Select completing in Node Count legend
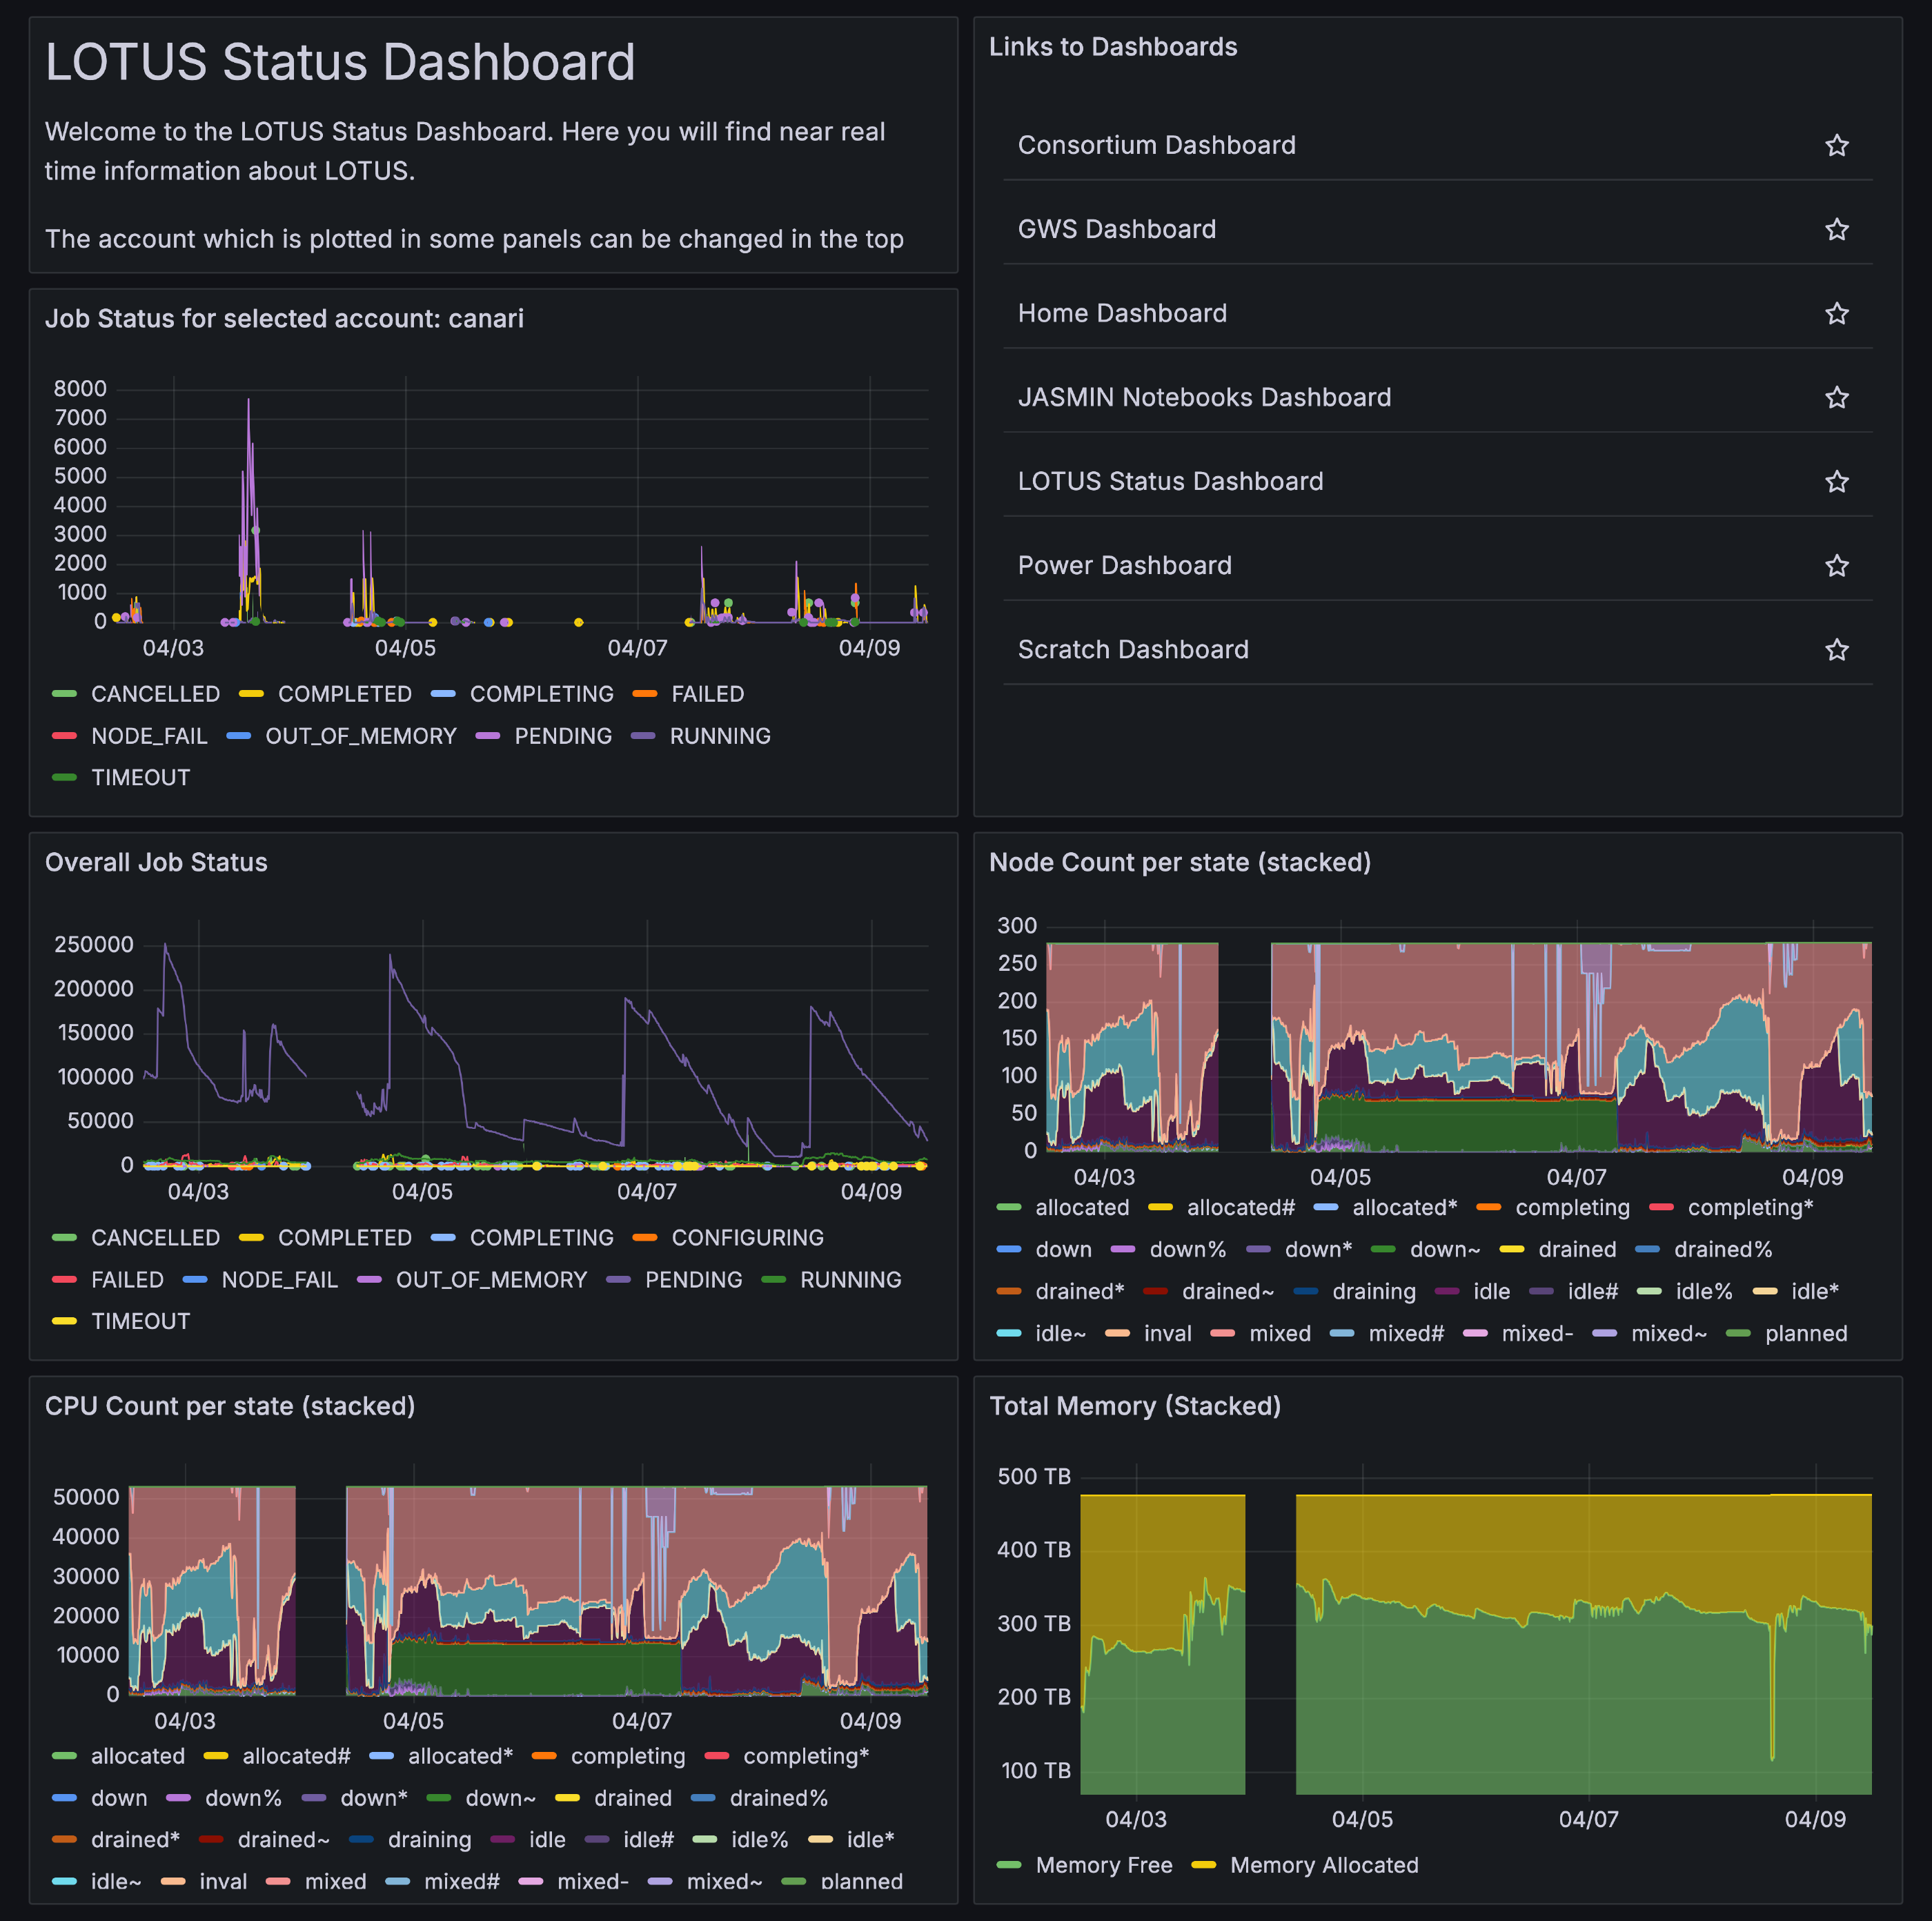Image resolution: width=1932 pixels, height=1921 pixels. pos(1572,1208)
